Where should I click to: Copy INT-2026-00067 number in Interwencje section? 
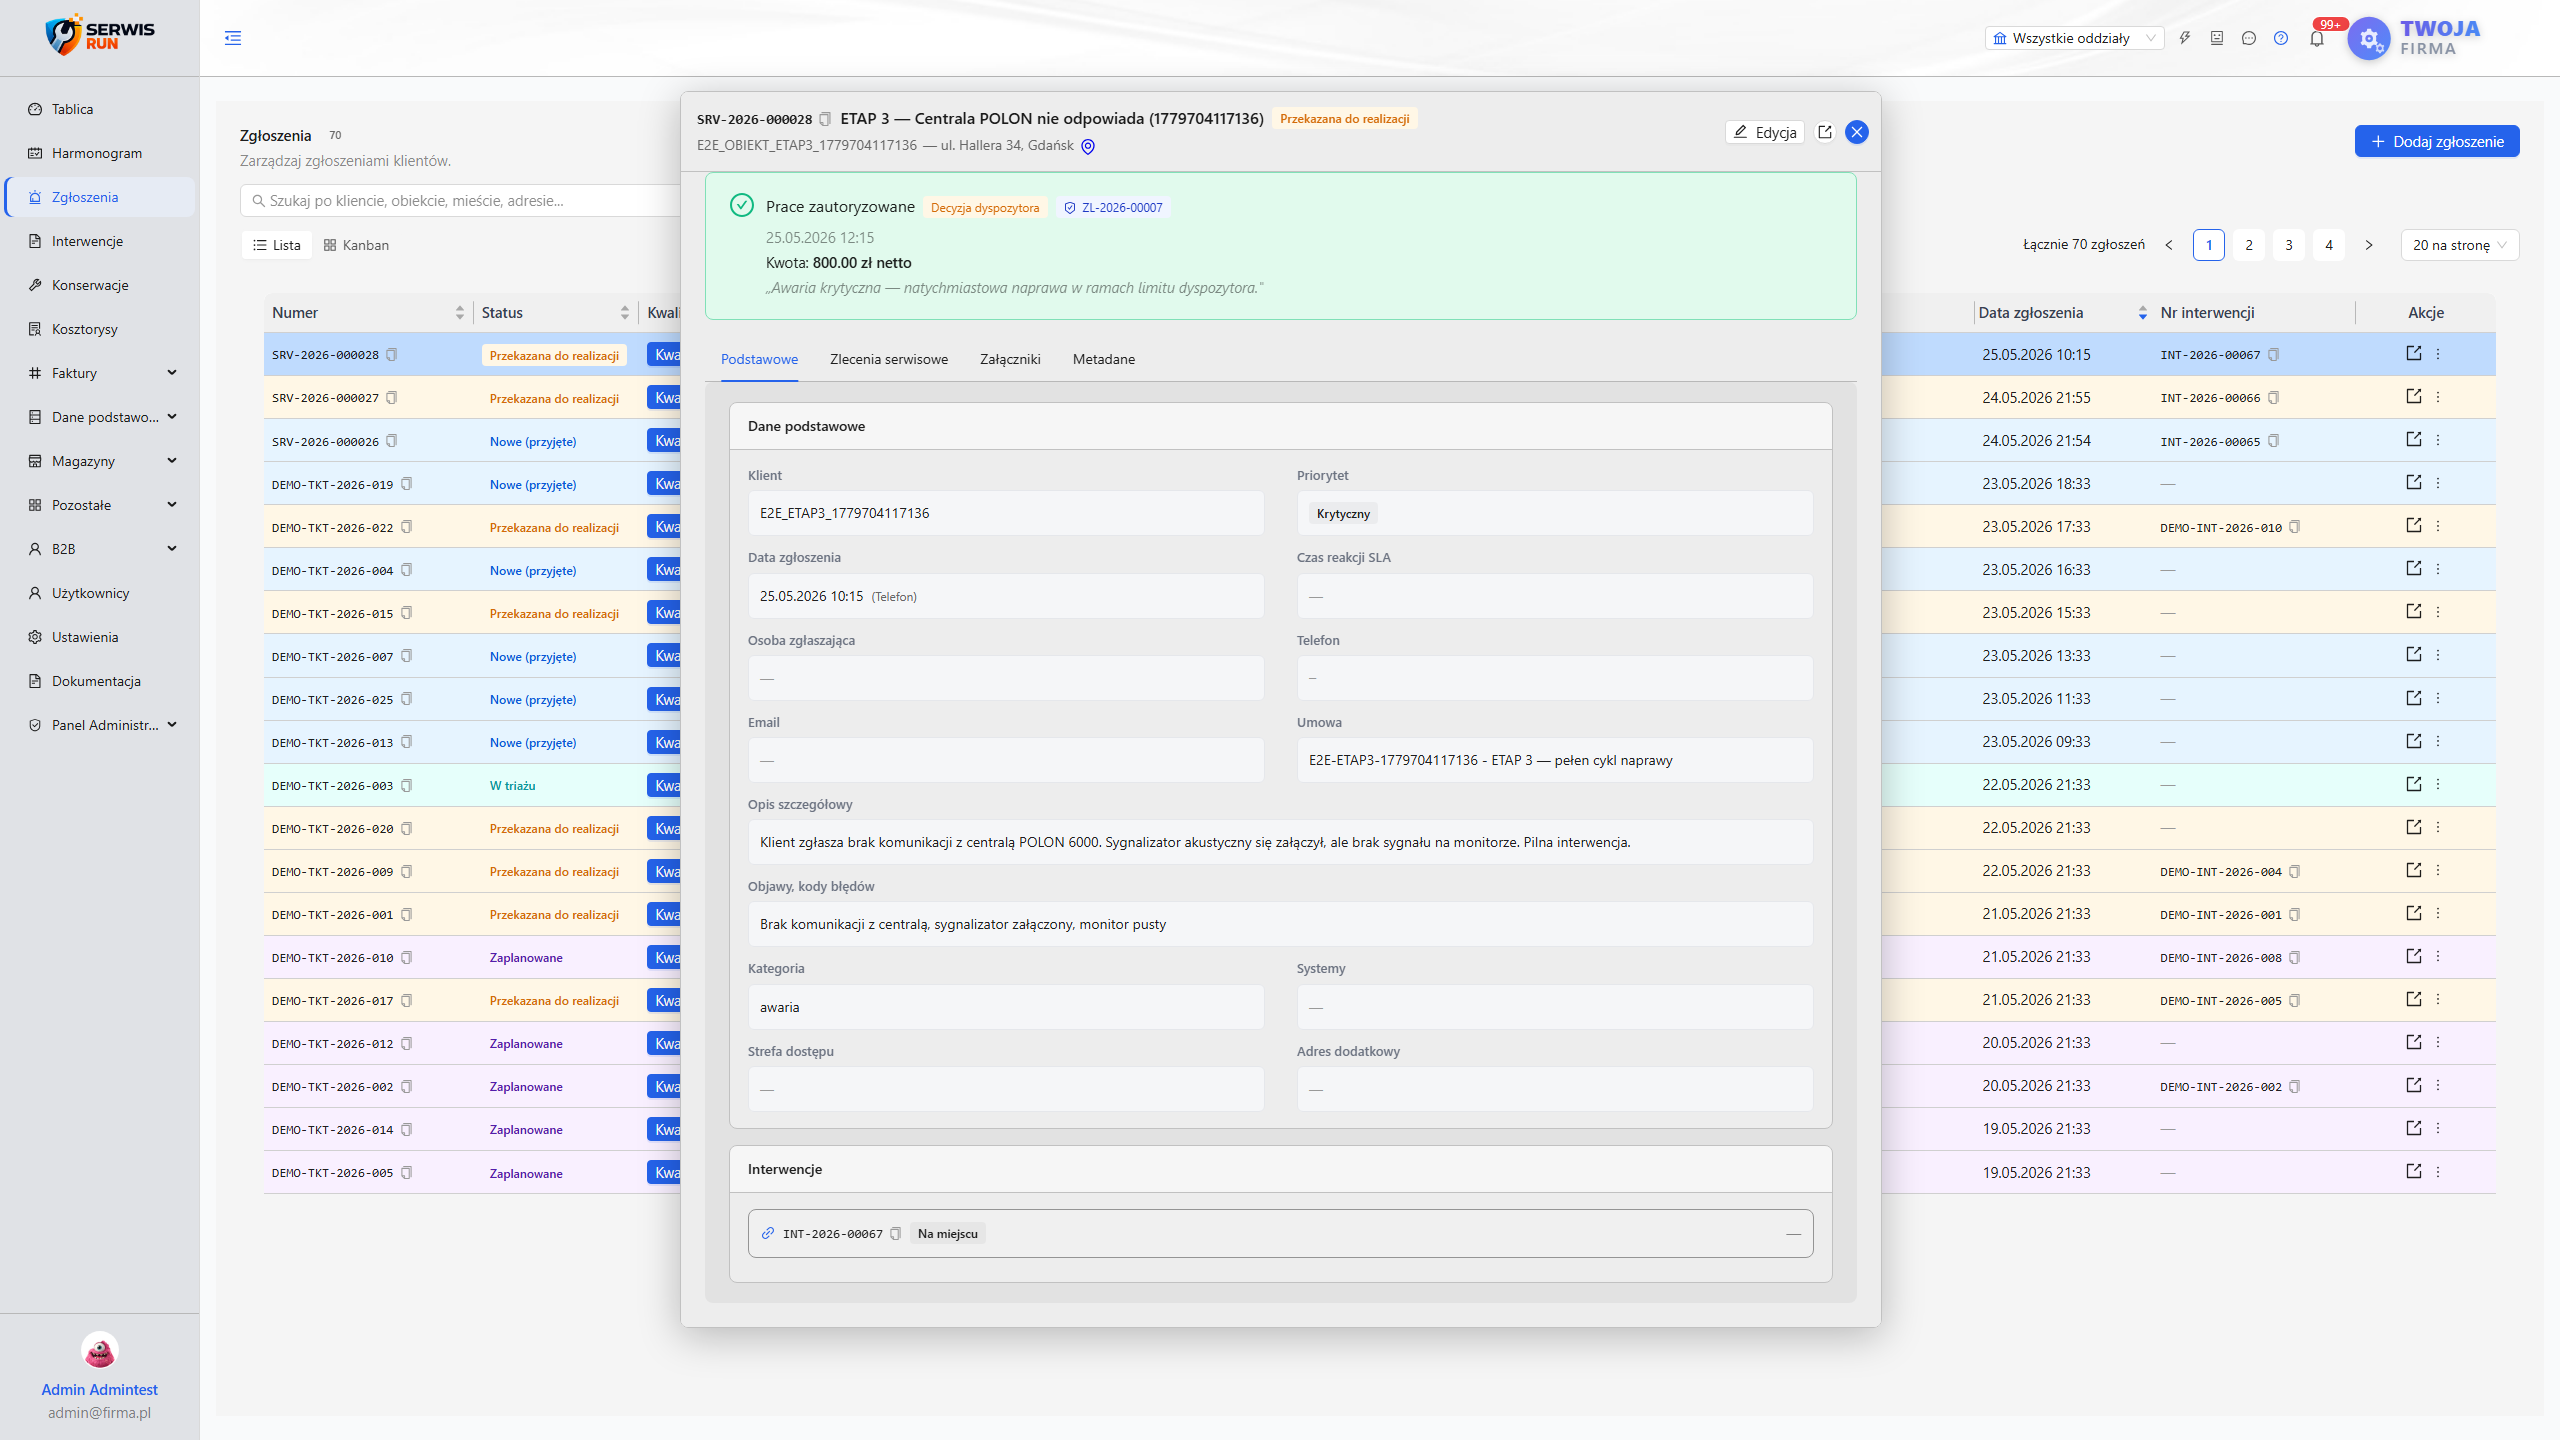(896, 1234)
